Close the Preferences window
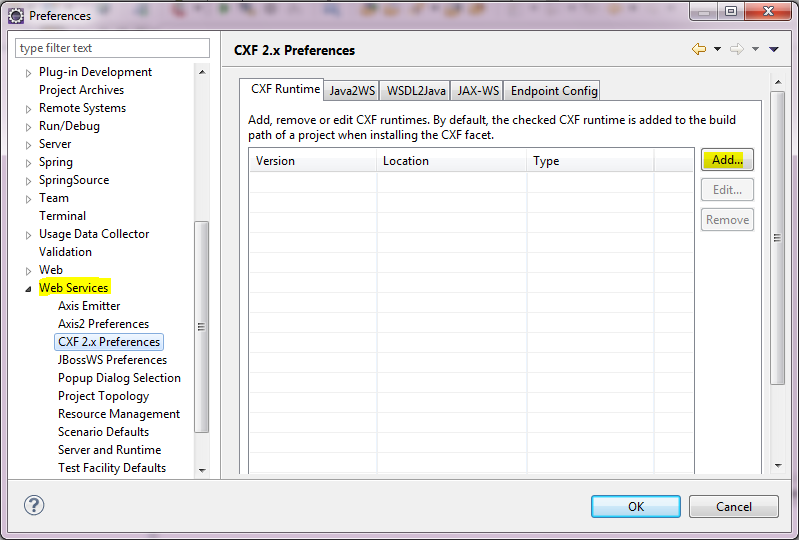This screenshot has width=799, height=540. tap(768, 11)
